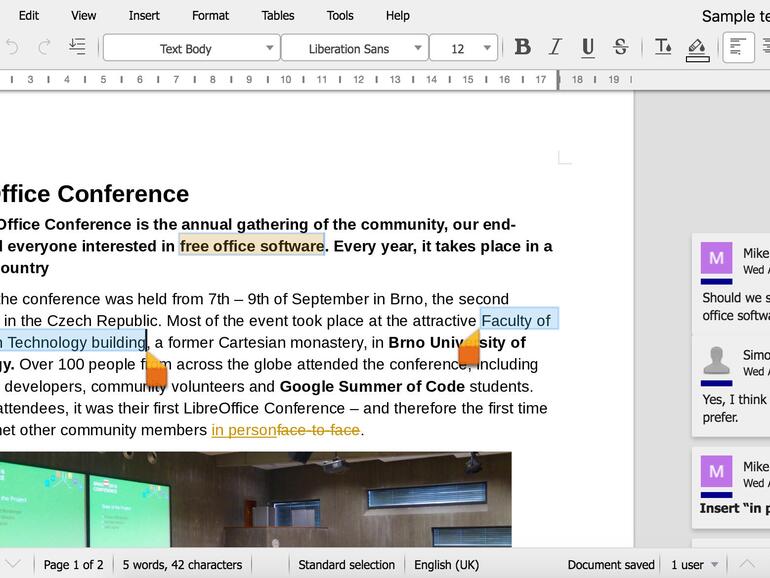Viewport: 770px width, 578px height.
Task: Click the undo arrow icon
Action: (12, 47)
